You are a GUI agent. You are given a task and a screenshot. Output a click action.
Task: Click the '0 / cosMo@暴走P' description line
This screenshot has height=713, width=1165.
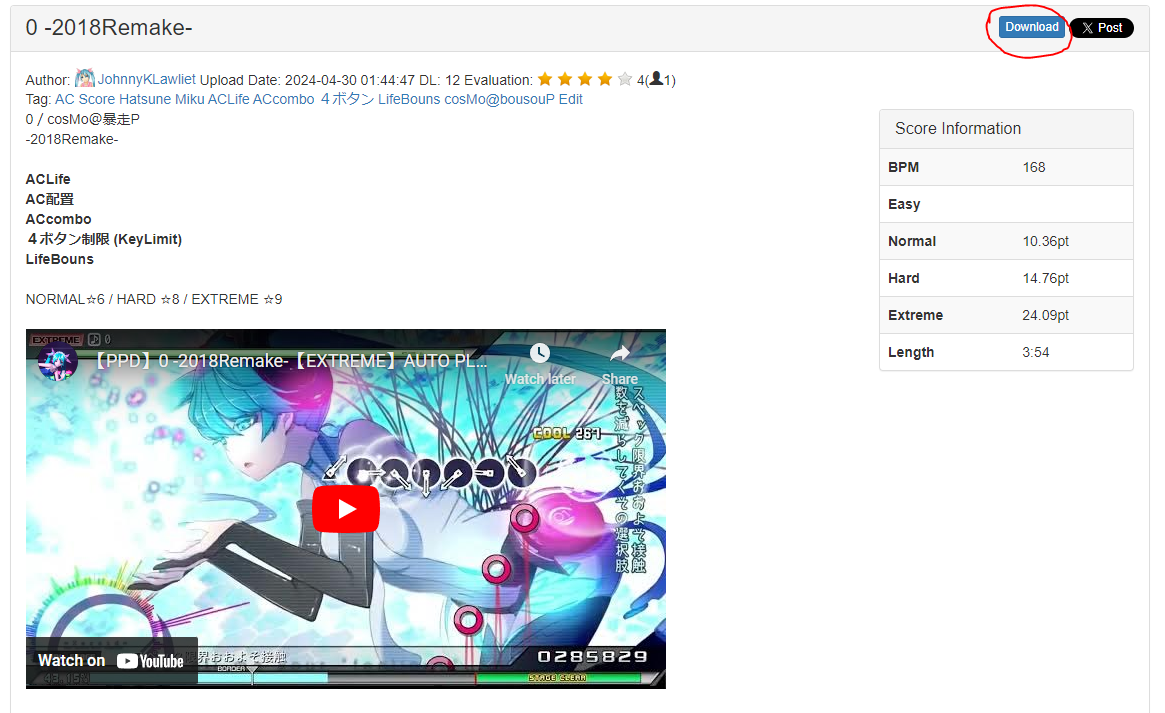(82, 119)
